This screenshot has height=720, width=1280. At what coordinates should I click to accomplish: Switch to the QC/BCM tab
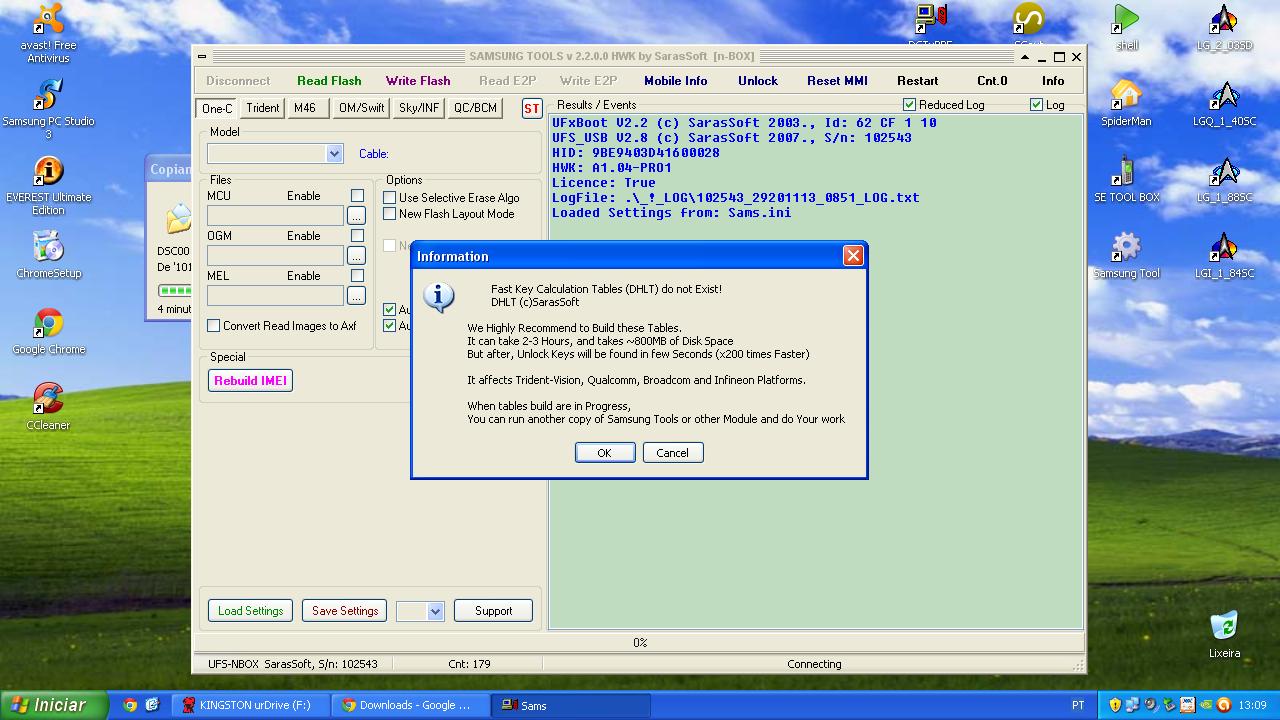click(475, 108)
